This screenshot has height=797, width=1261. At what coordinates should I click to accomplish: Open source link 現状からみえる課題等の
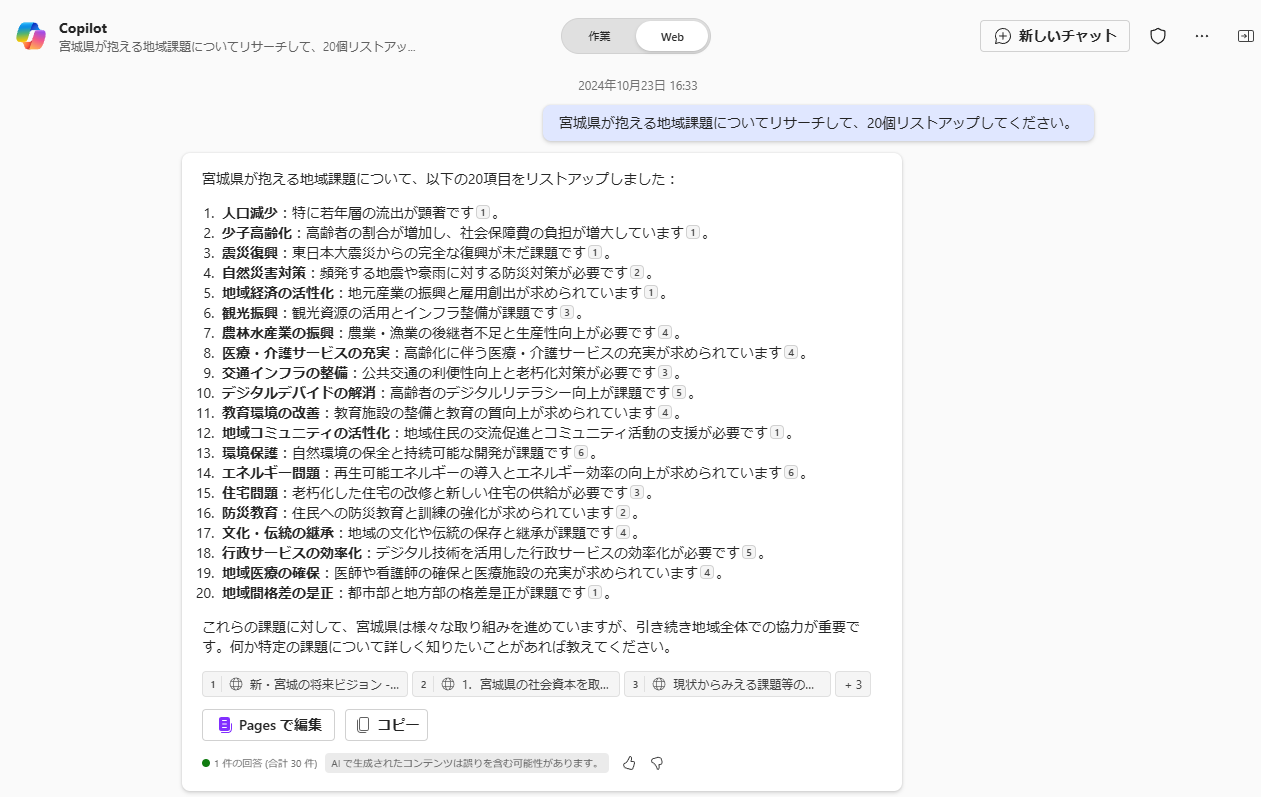click(x=728, y=684)
